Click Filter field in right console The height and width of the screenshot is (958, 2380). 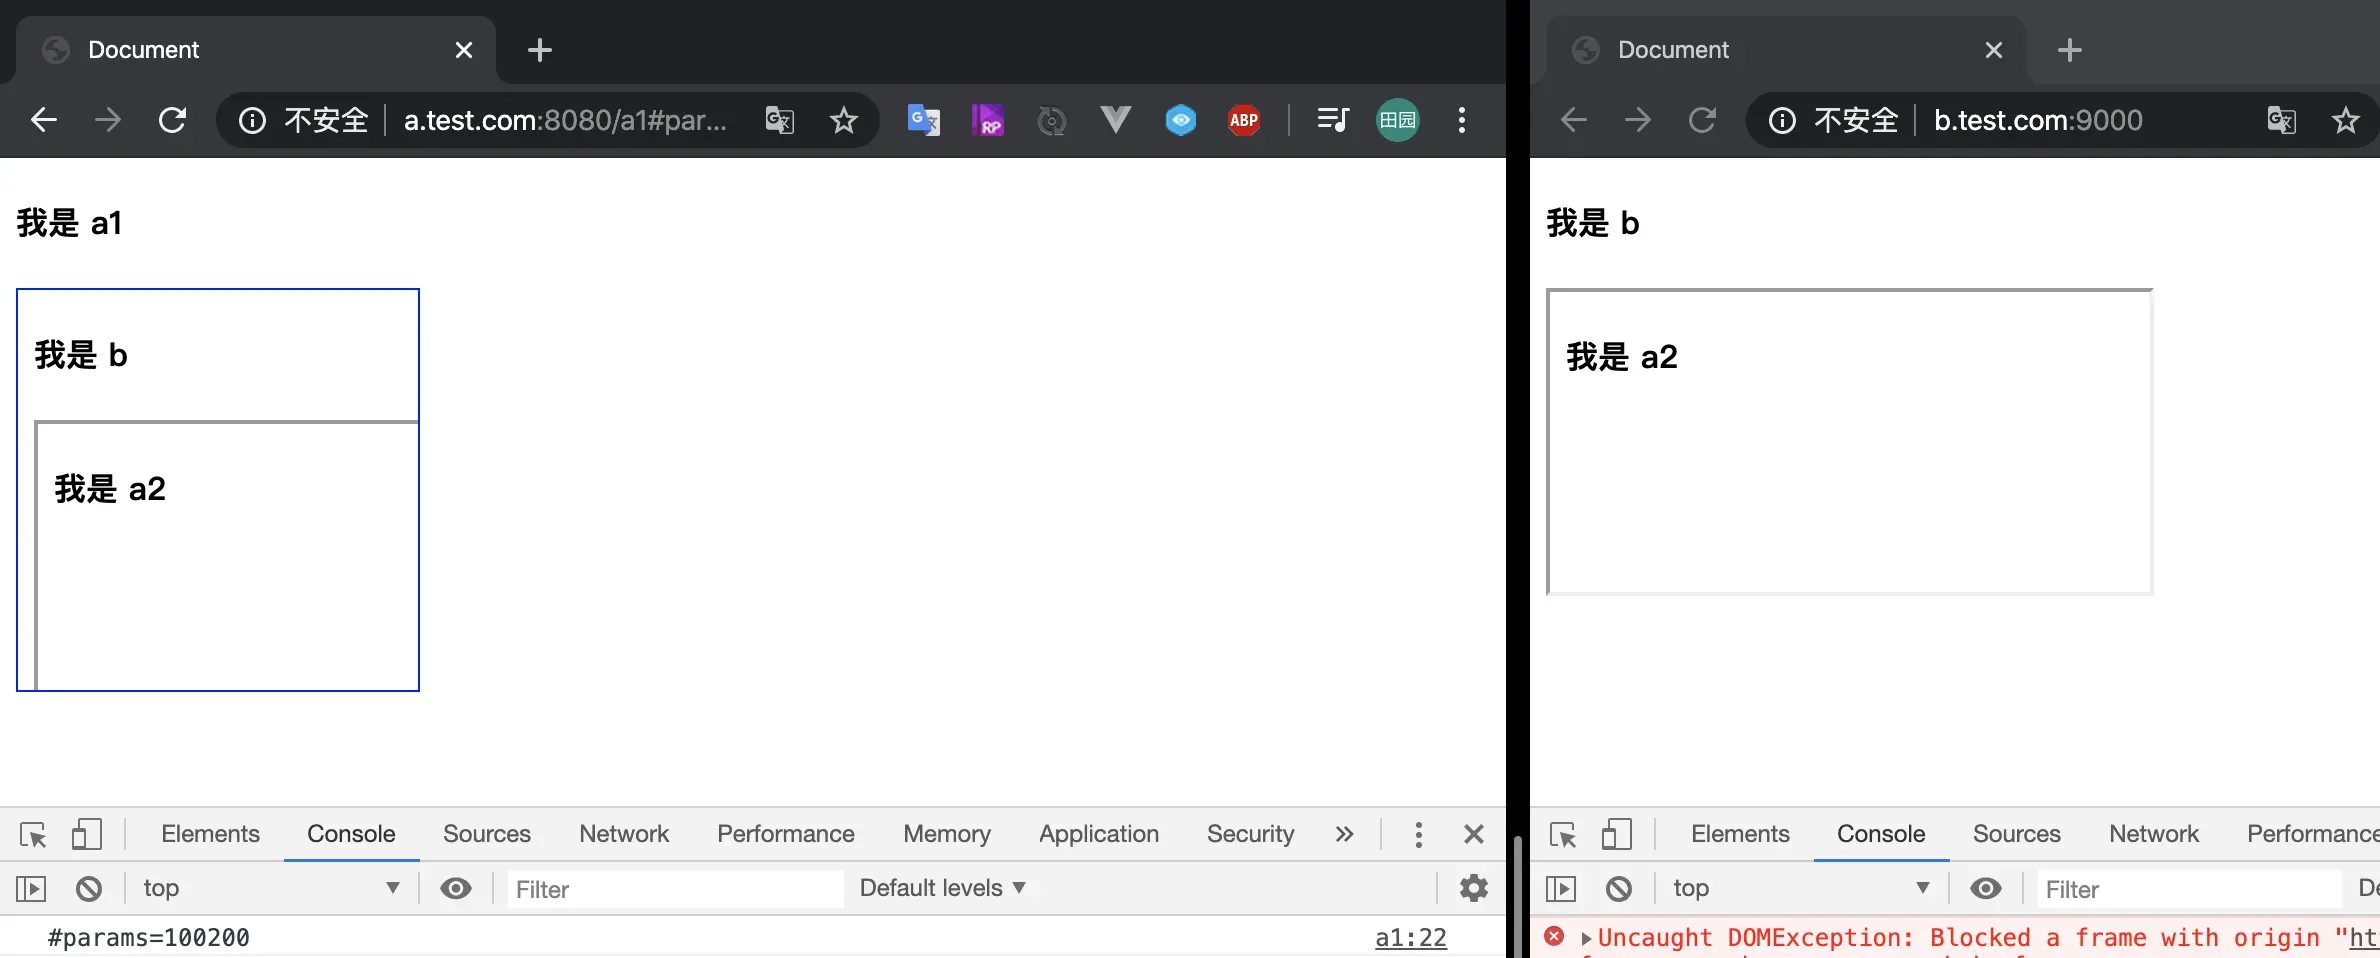(x=2190, y=889)
